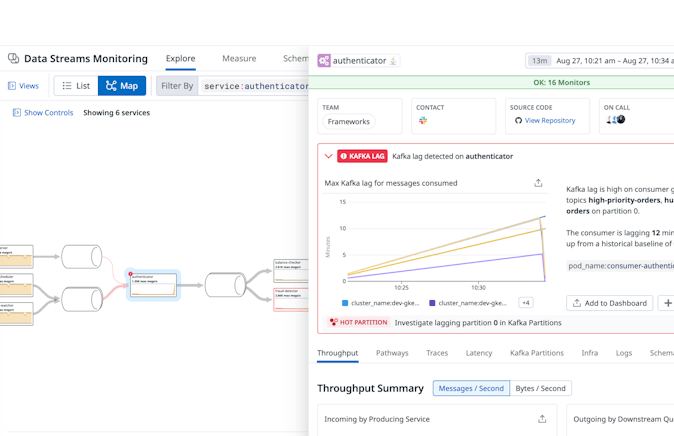The image size is (674, 436).
Task: Show the +4 additional legend series
Action: tap(525, 303)
